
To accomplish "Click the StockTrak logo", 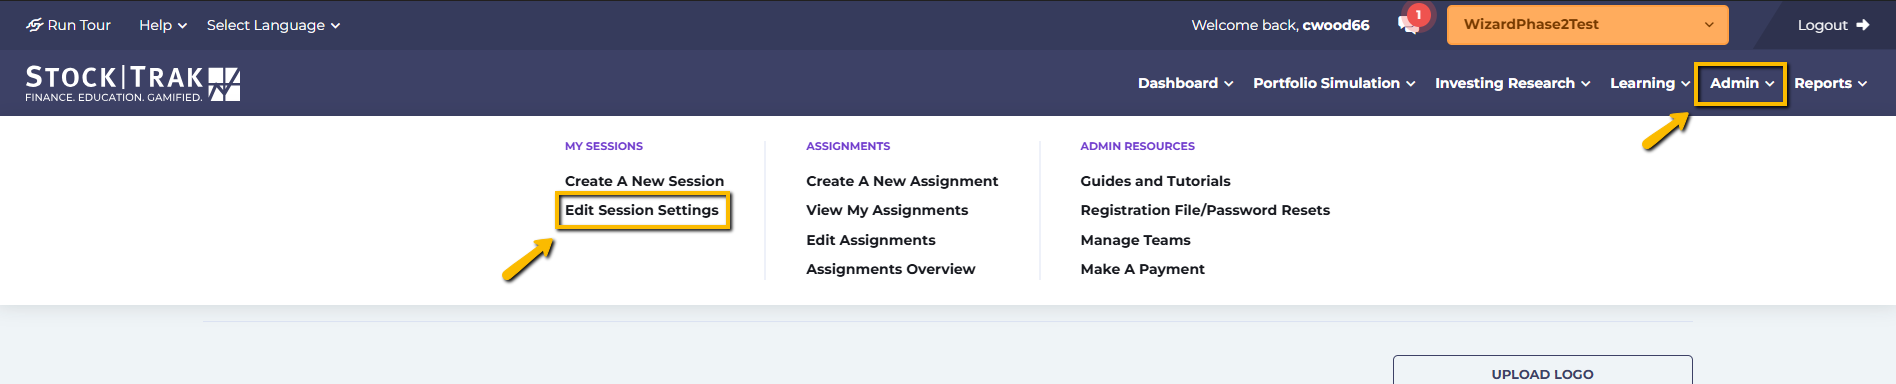I will 133,83.
